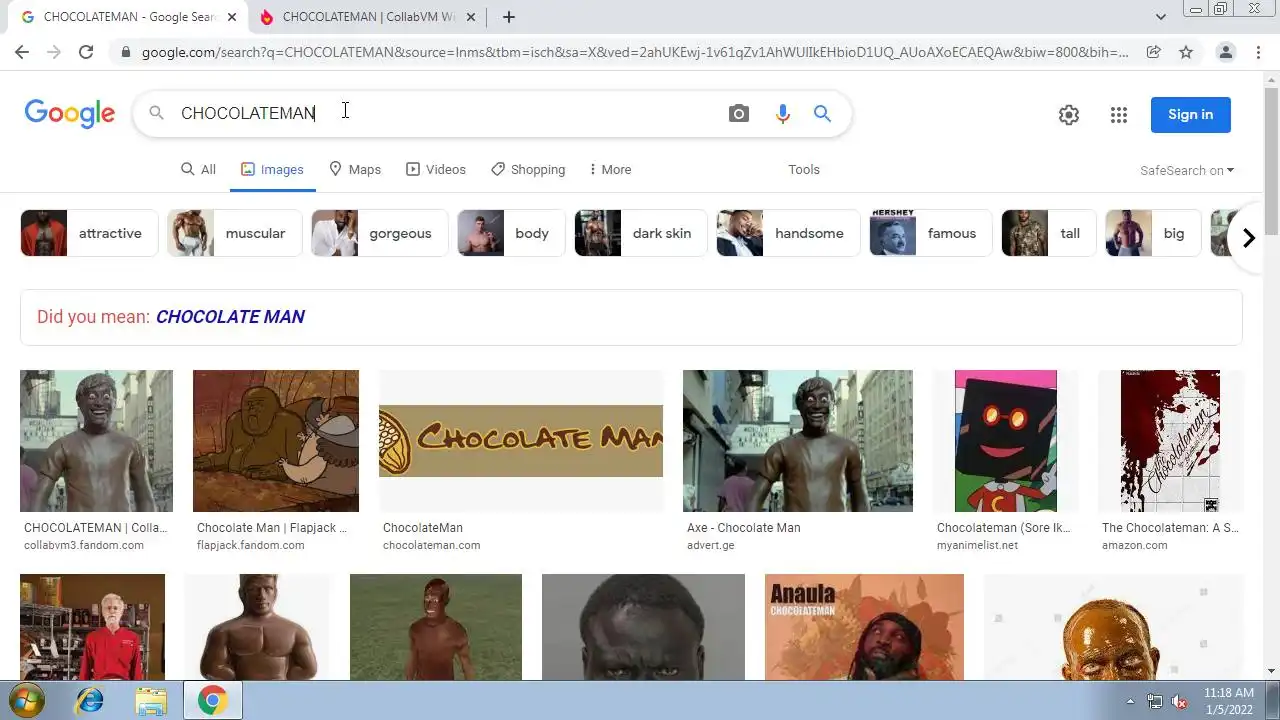Bookmark this page with star icon
Screen dimensions: 1280x720
1186,52
